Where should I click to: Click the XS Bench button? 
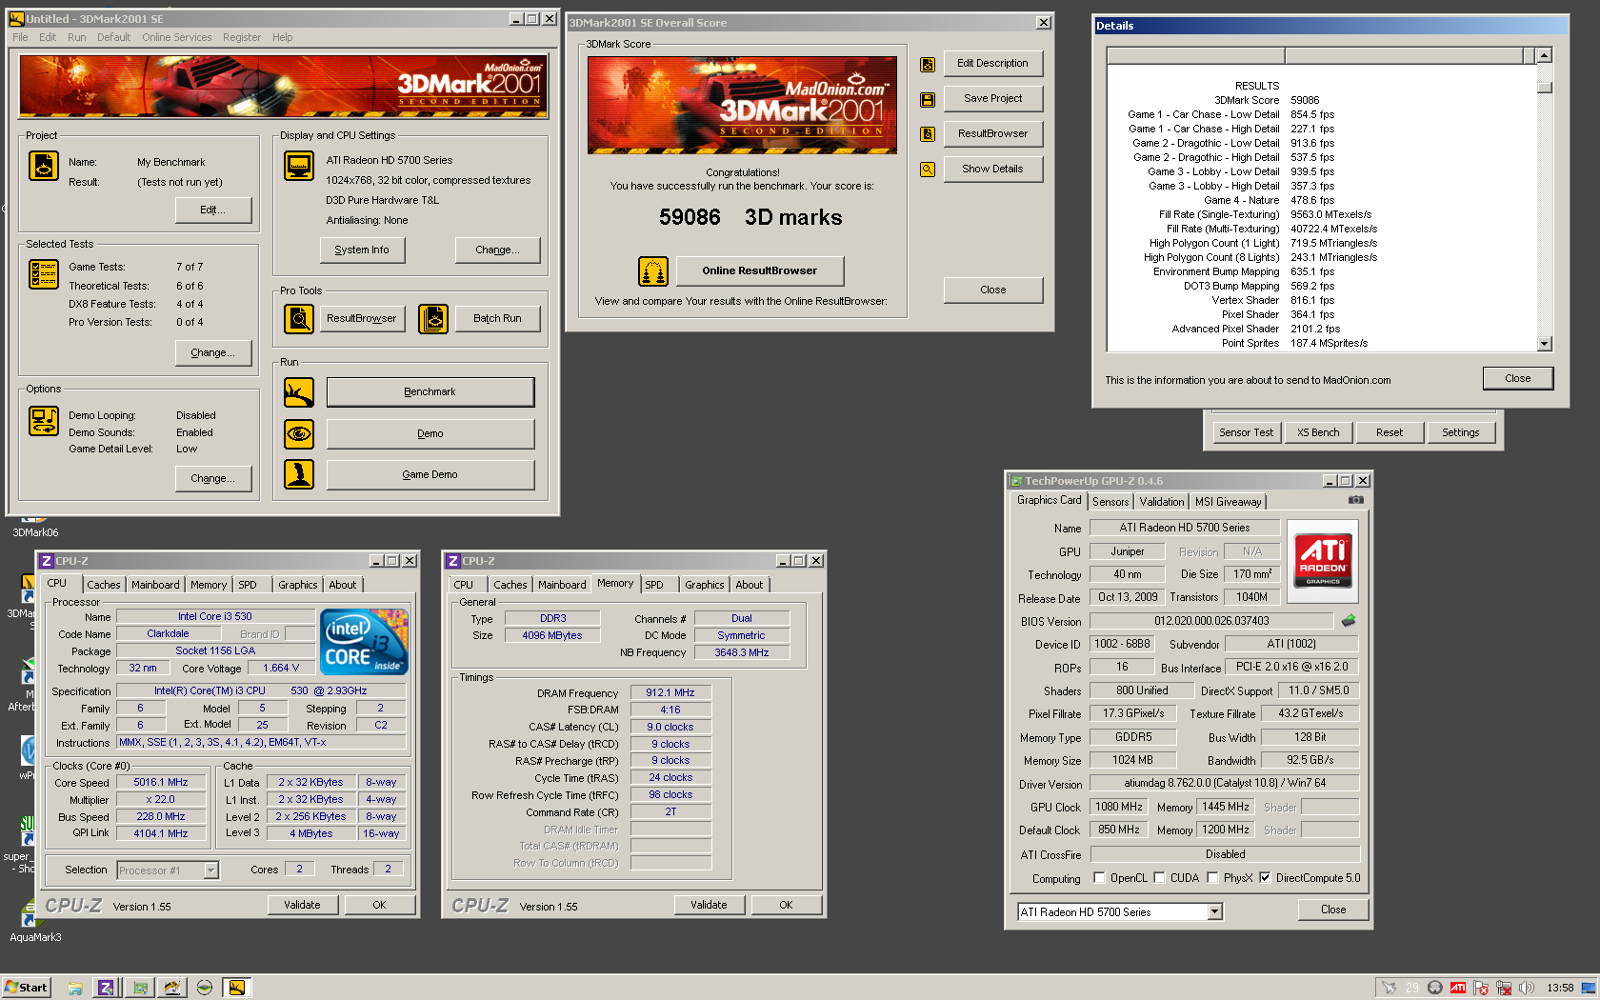point(1318,433)
